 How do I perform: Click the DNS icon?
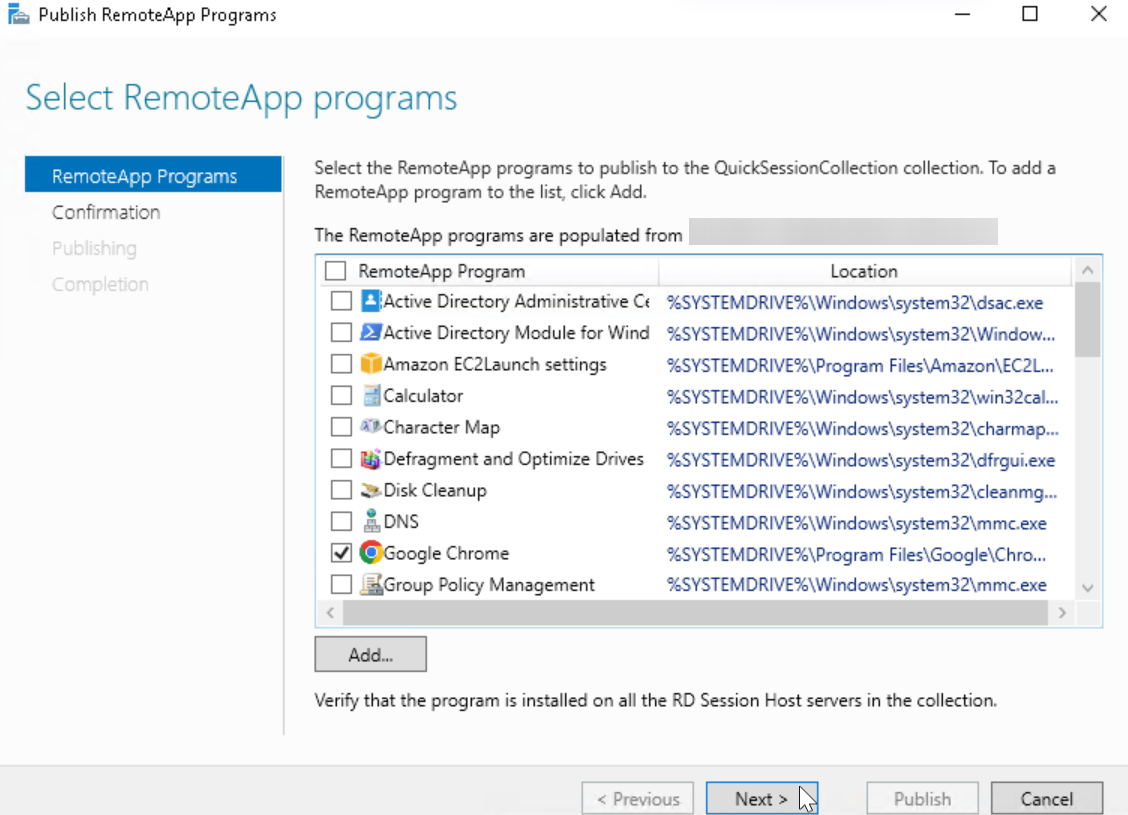[x=371, y=521]
